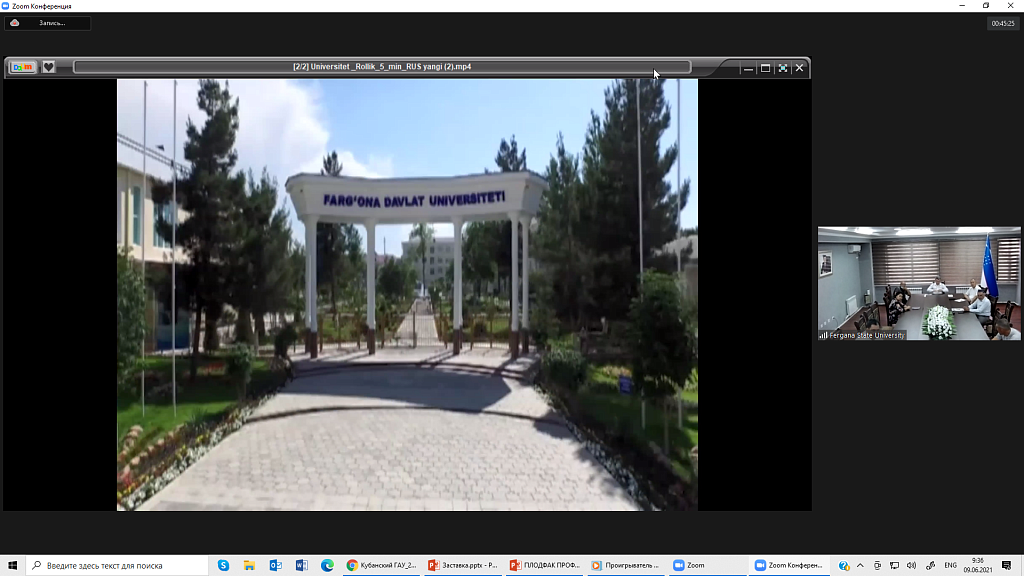Image resolution: width=1024 pixels, height=576 pixels.
Task: Switch to the Zoom taskbar item
Action: tap(708, 566)
